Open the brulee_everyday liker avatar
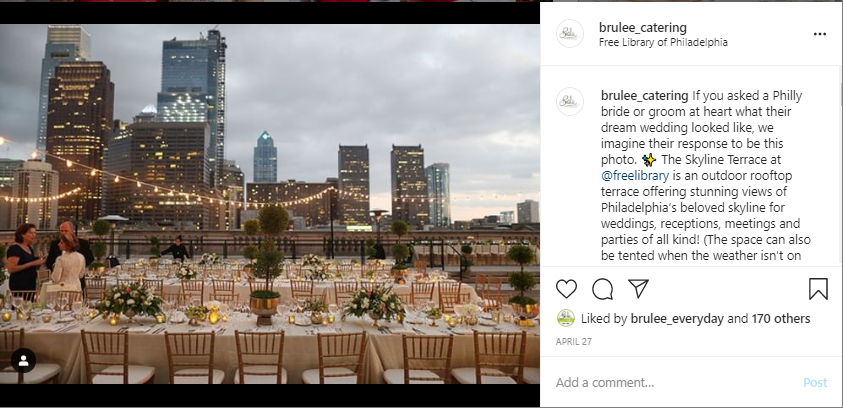This screenshot has width=843, height=408. click(566, 318)
